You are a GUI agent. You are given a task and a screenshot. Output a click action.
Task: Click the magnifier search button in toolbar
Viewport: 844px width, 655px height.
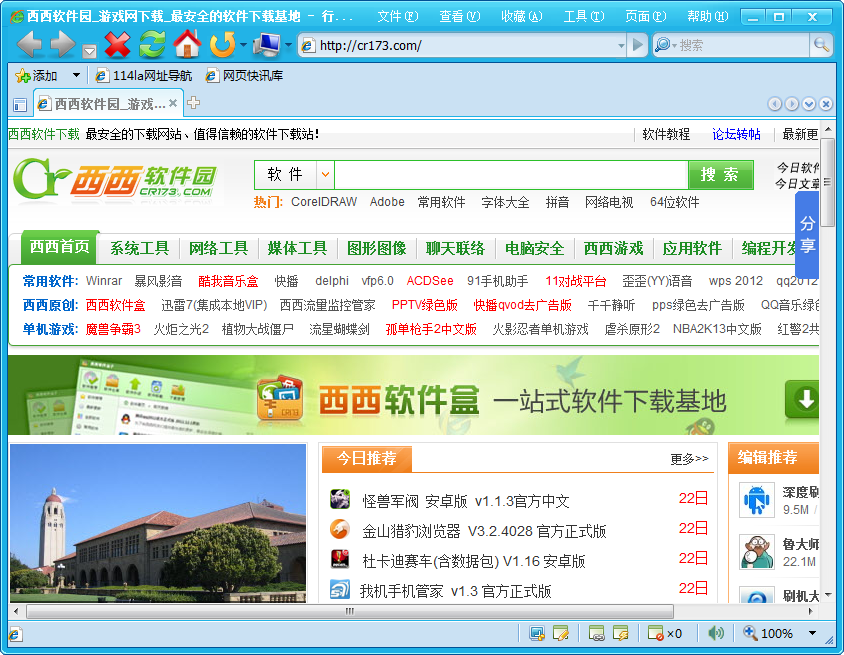tap(821, 45)
